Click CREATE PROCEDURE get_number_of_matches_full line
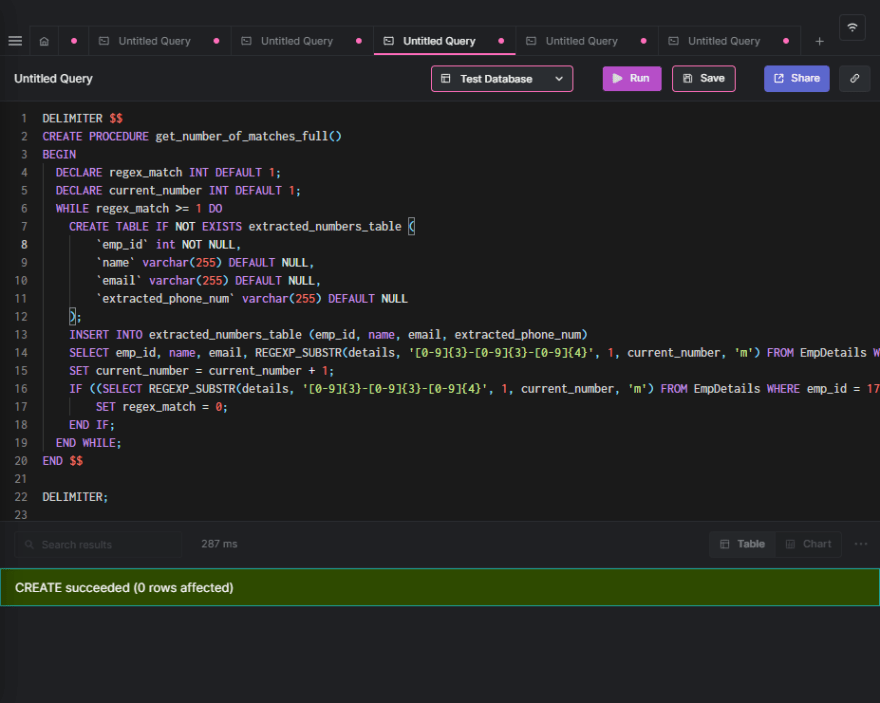Image resolution: width=880 pixels, height=703 pixels. pos(192,136)
